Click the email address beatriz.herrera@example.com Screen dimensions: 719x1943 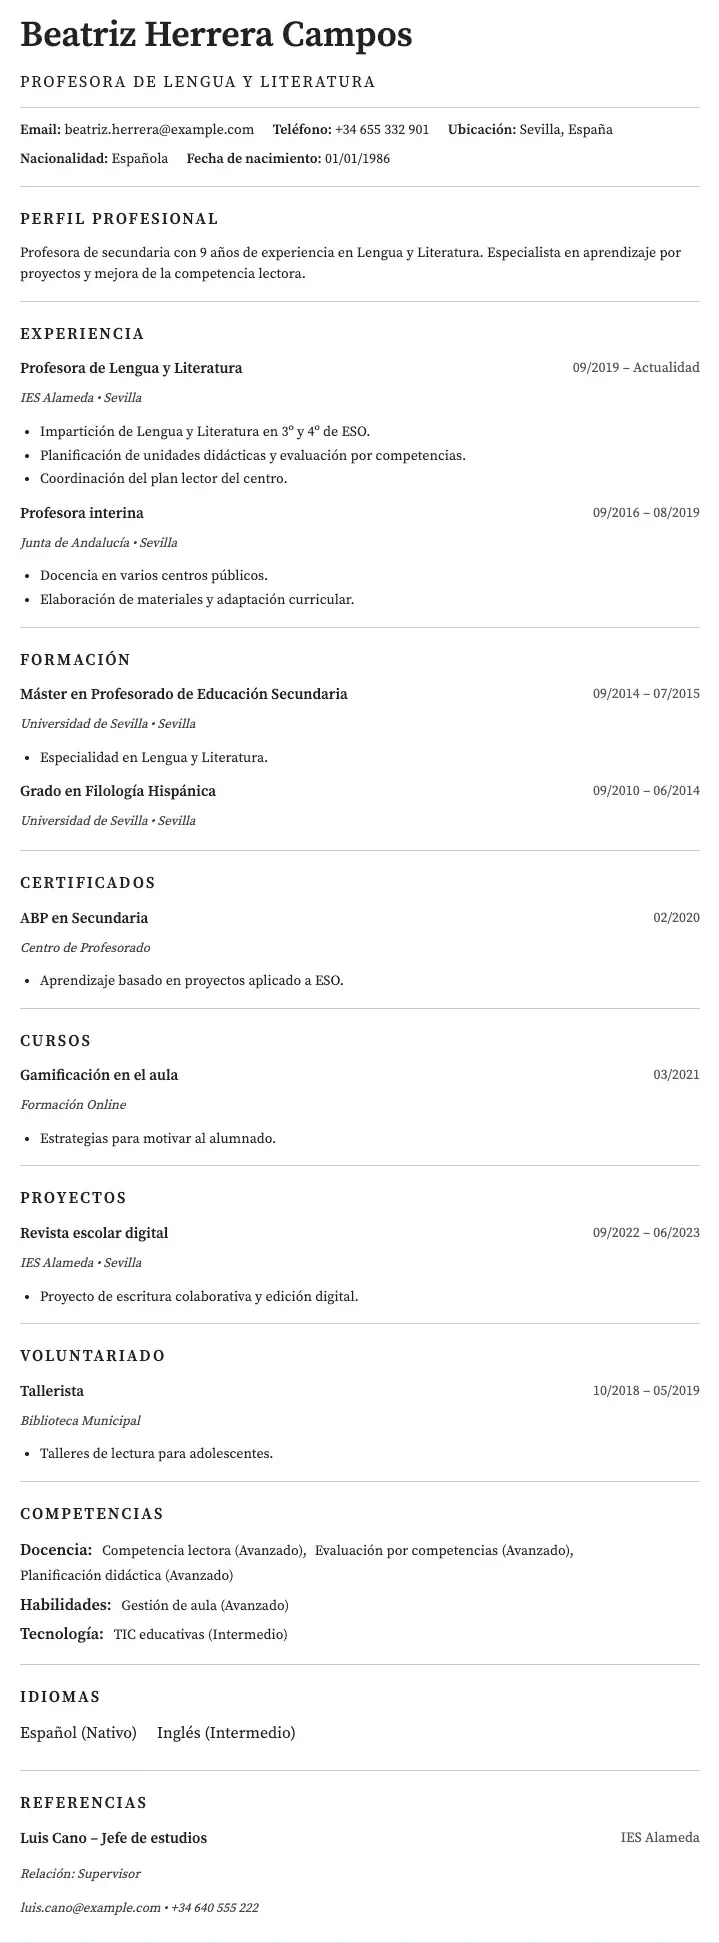point(159,130)
